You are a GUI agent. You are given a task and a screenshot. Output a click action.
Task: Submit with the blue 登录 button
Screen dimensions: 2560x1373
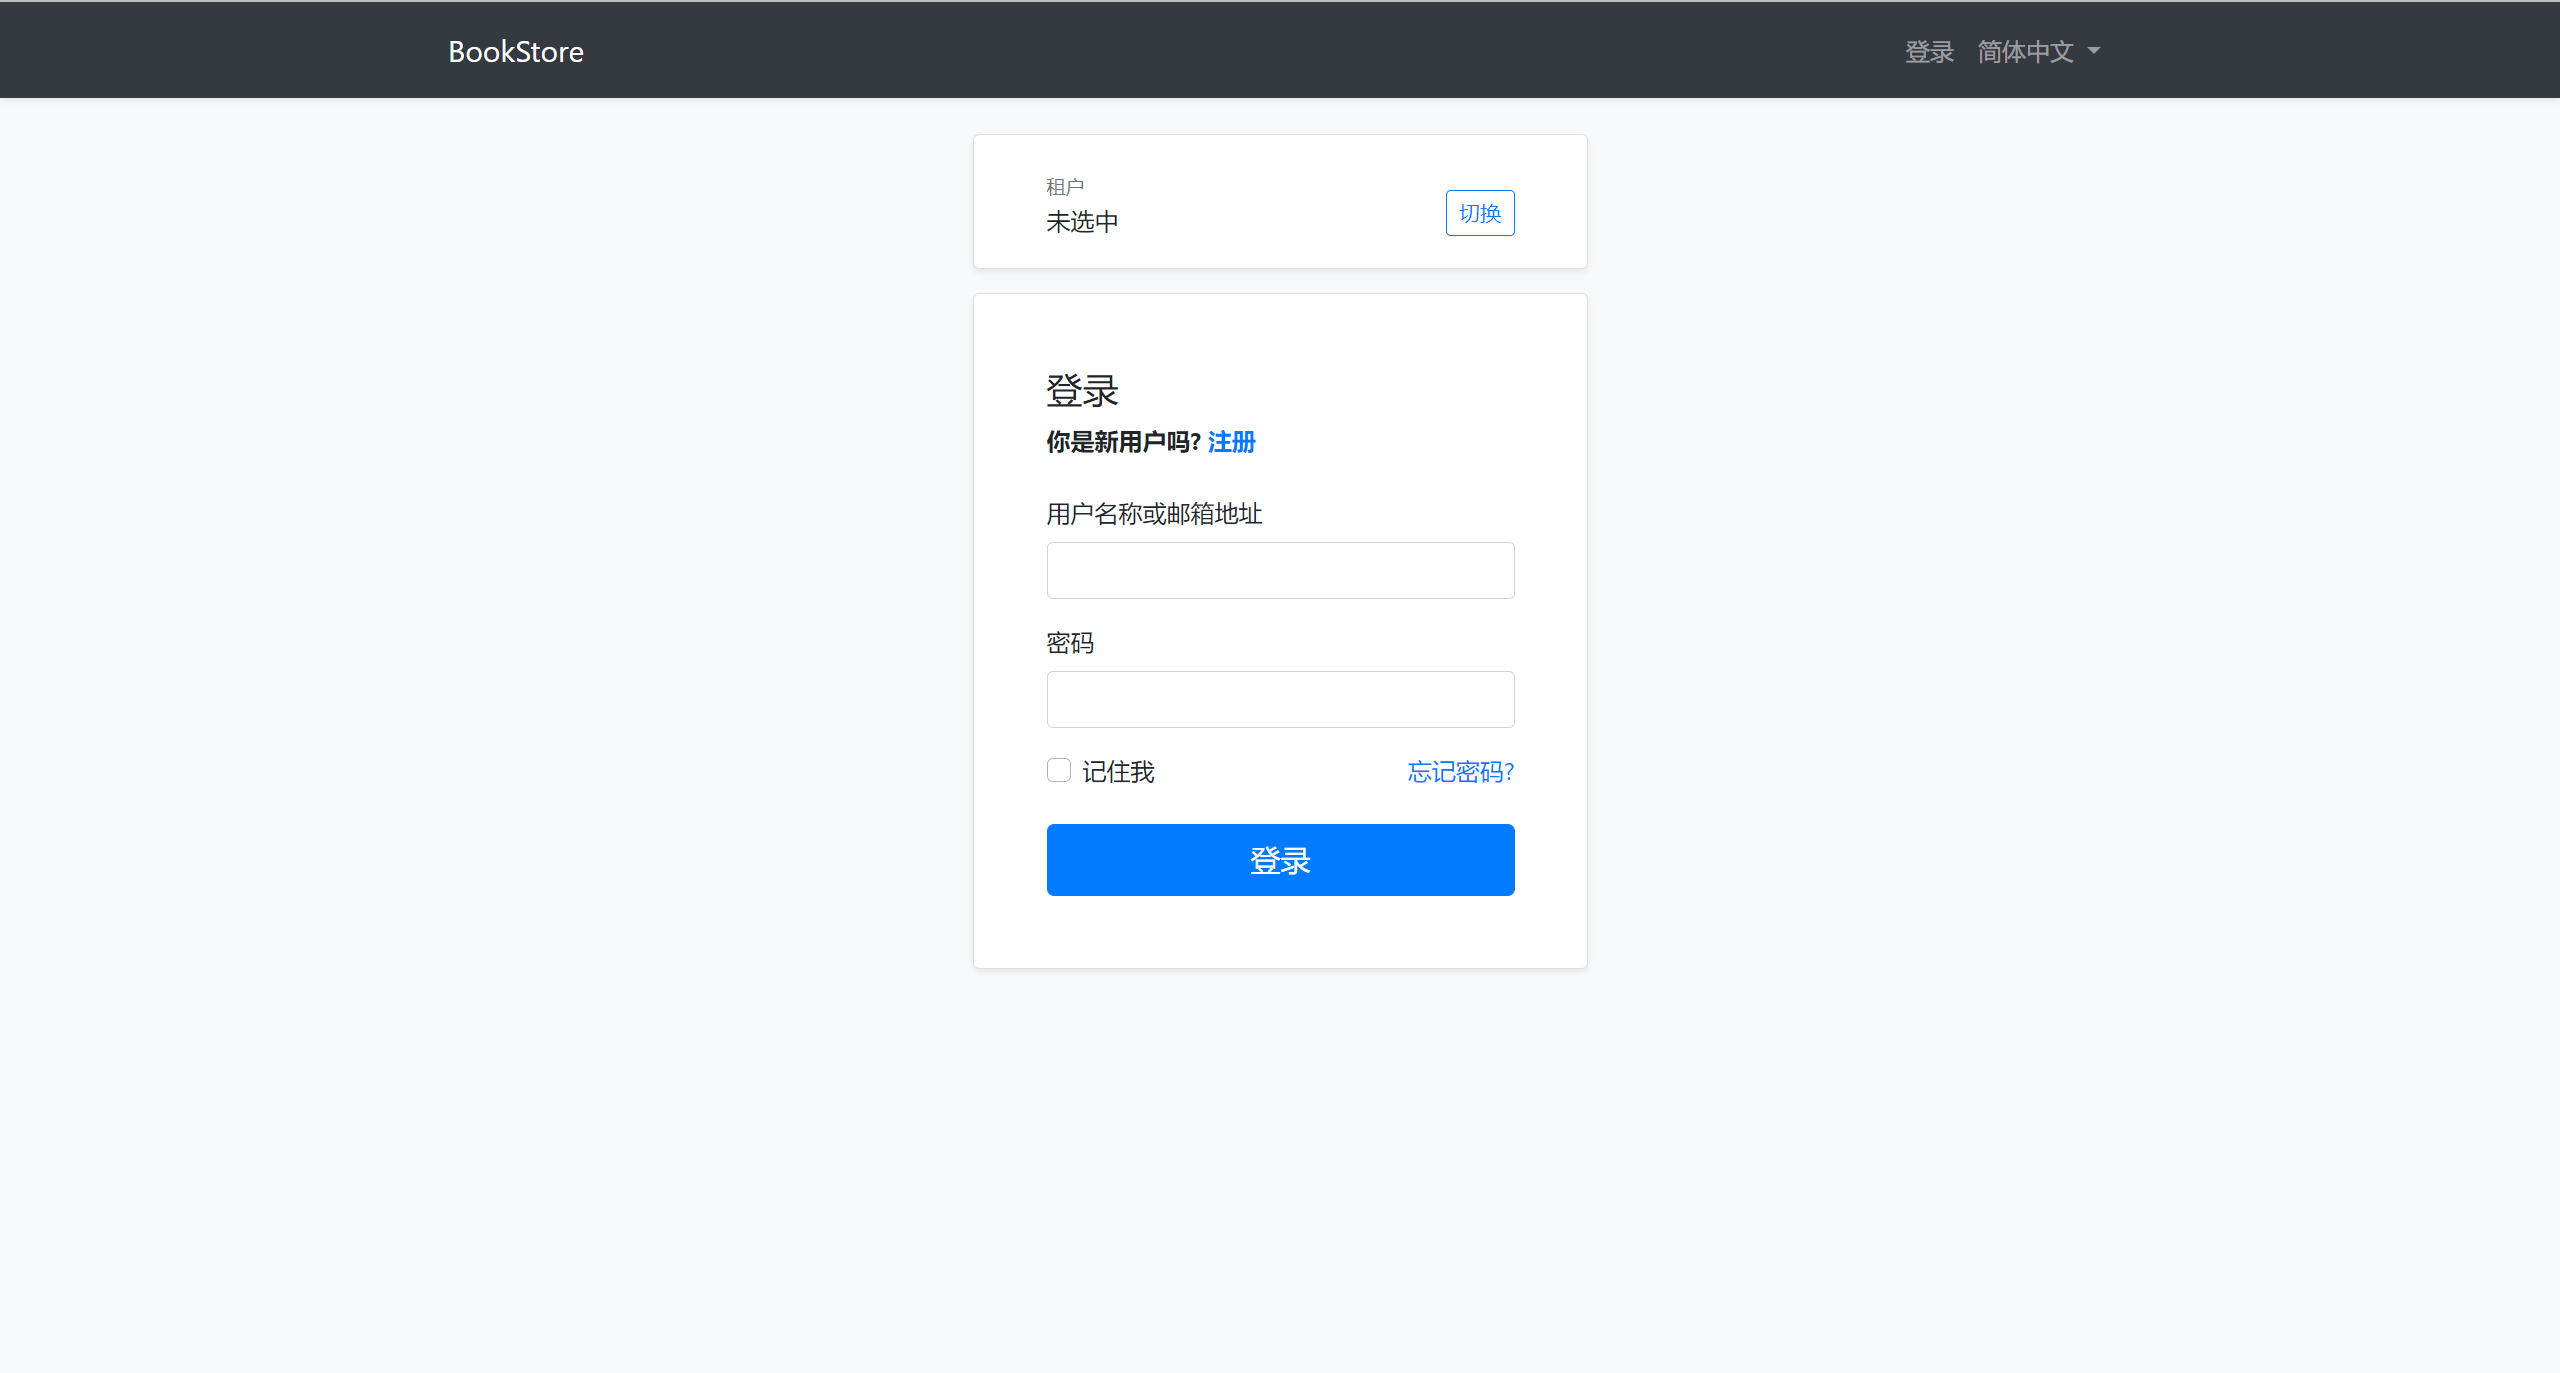1280,860
